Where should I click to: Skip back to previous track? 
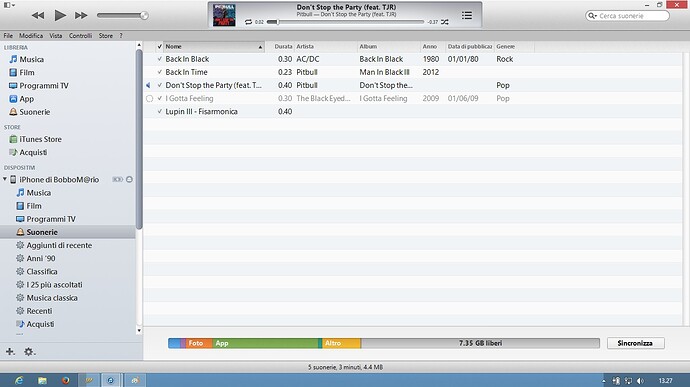click(38, 15)
